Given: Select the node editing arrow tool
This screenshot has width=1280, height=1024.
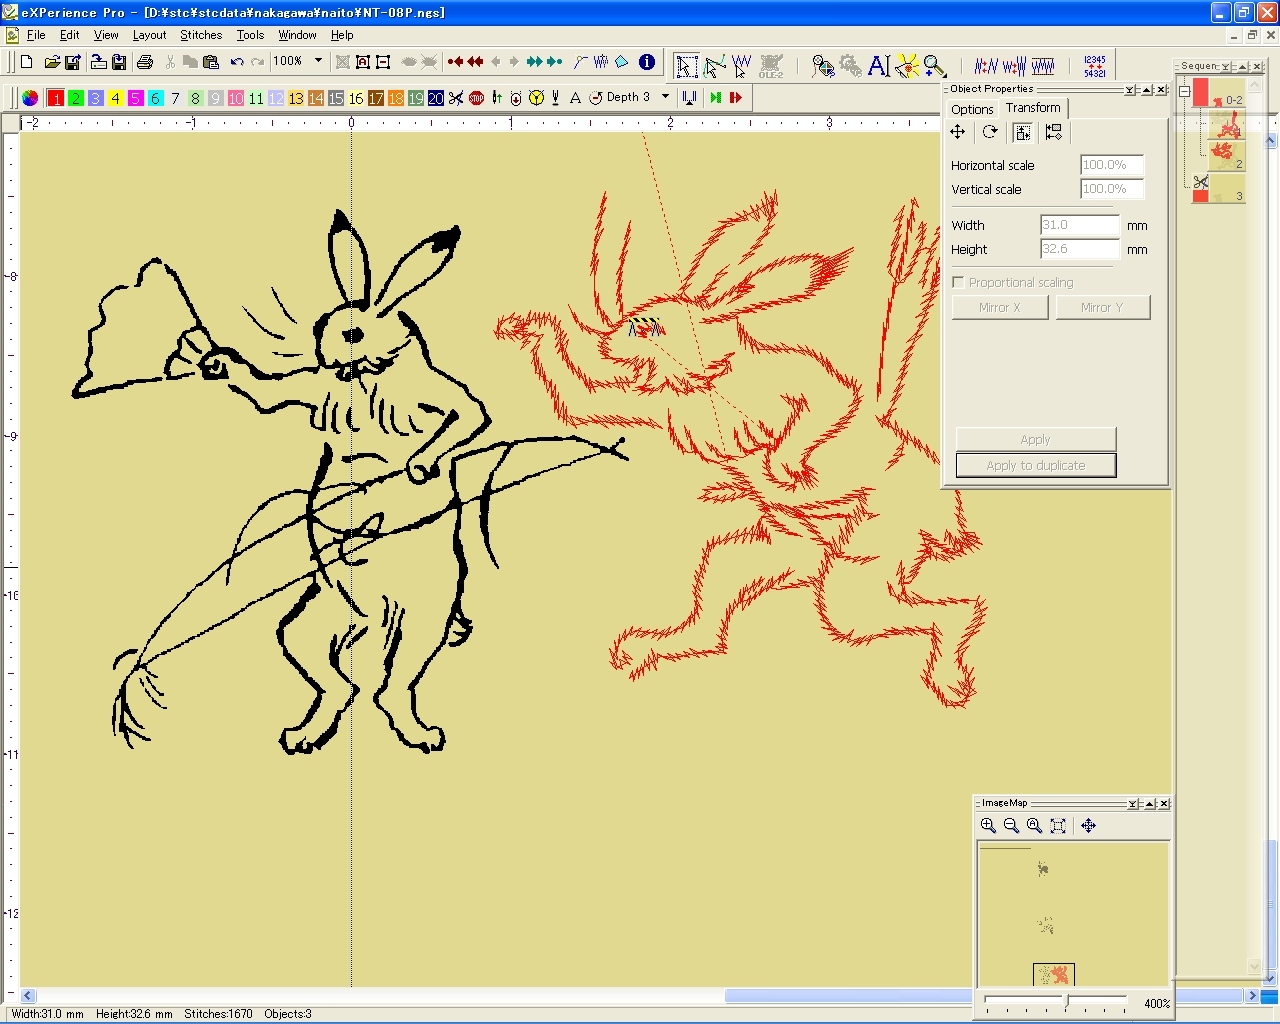Looking at the screenshot, I should tap(714, 66).
